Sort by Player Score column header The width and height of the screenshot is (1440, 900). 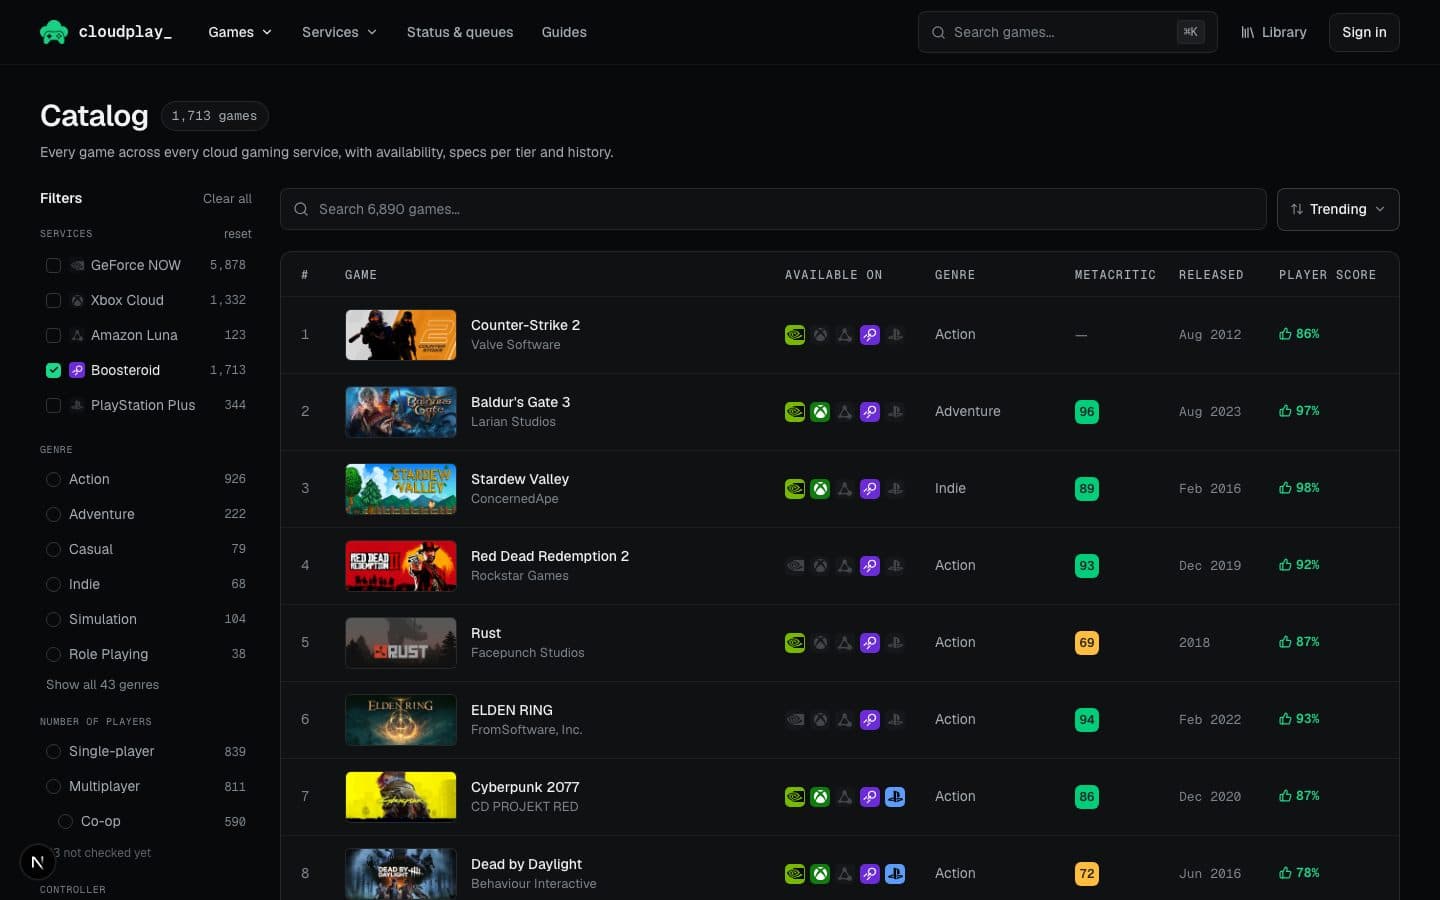[x=1327, y=275]
